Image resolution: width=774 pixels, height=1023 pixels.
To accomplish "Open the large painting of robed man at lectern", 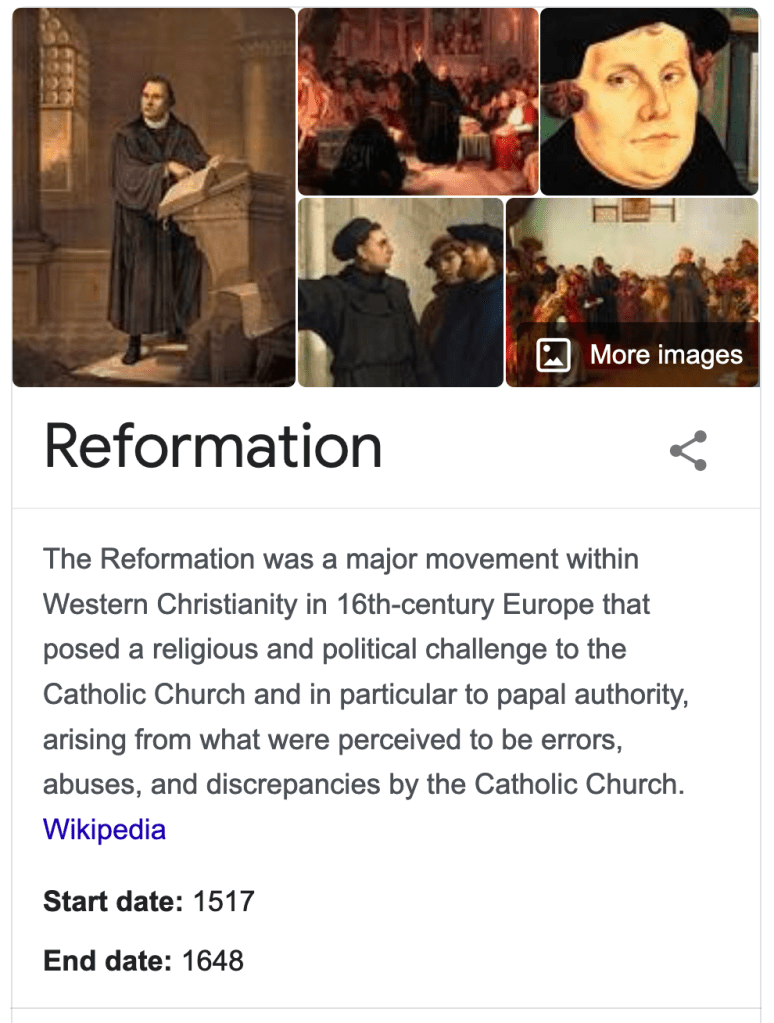I will coord(154,197).
